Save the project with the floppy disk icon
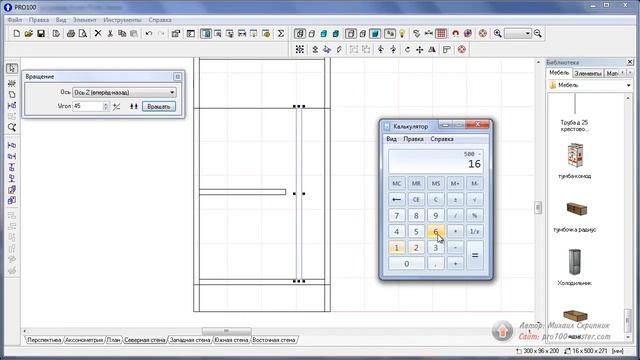The height and width of the screenshot is (360, 640). coord(41,33)
